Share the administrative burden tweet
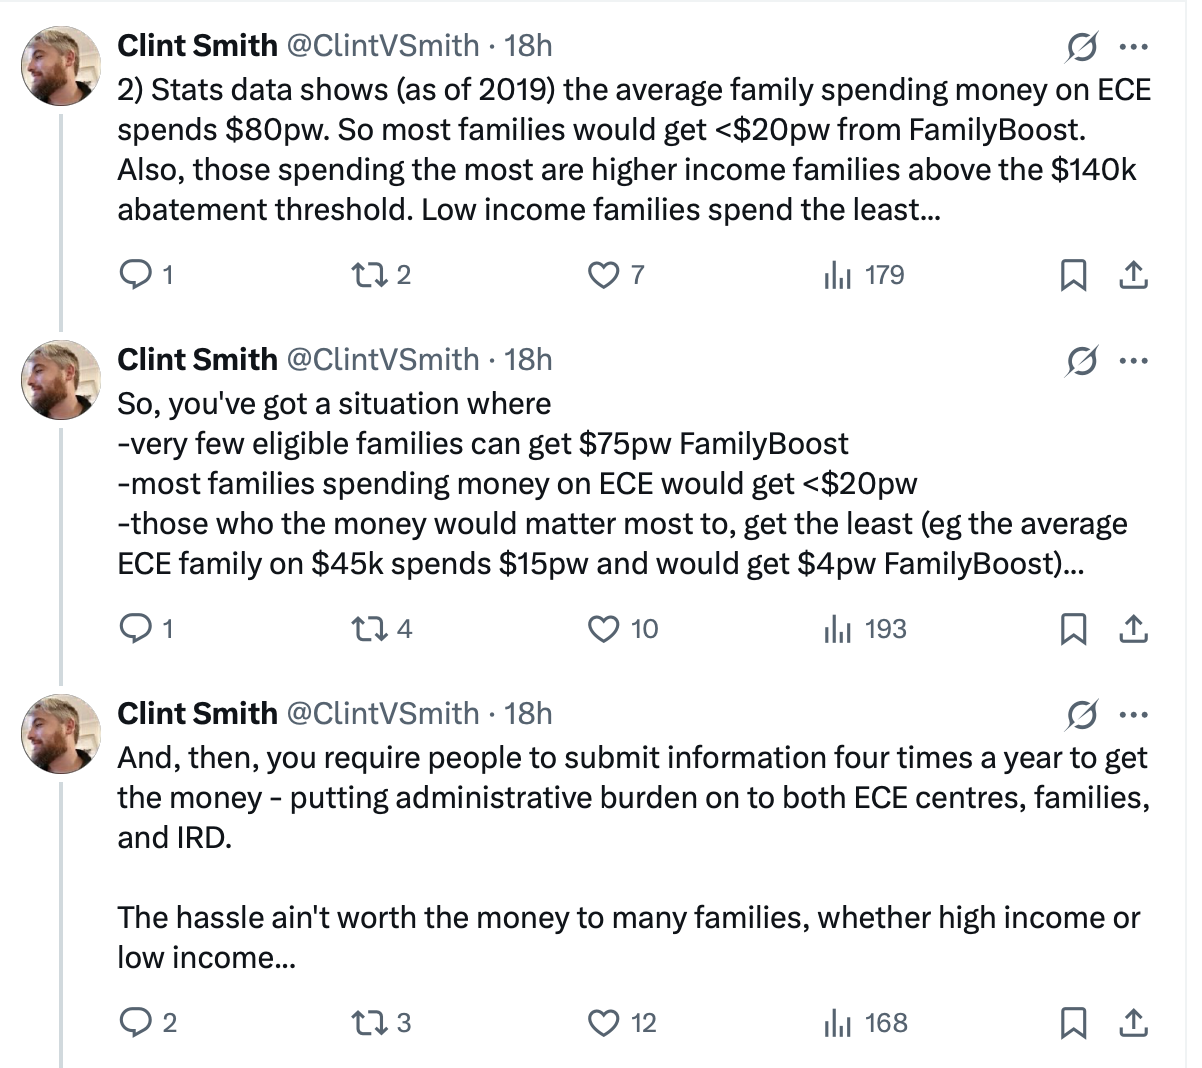 1133,1023
